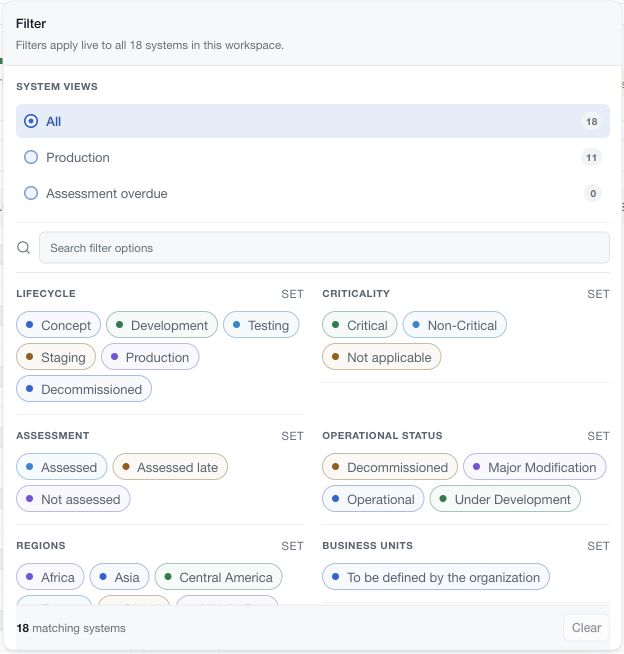Click the Filter panel title
Viewport: 624px width, 654px height.
point(31,24)
